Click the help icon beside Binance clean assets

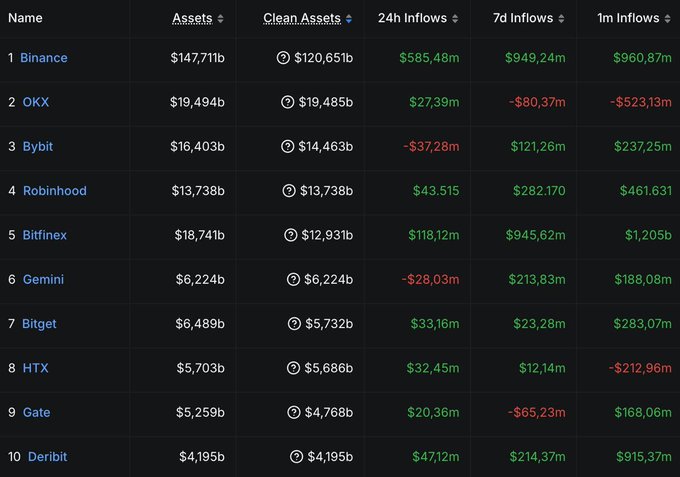tap(283, 58)
